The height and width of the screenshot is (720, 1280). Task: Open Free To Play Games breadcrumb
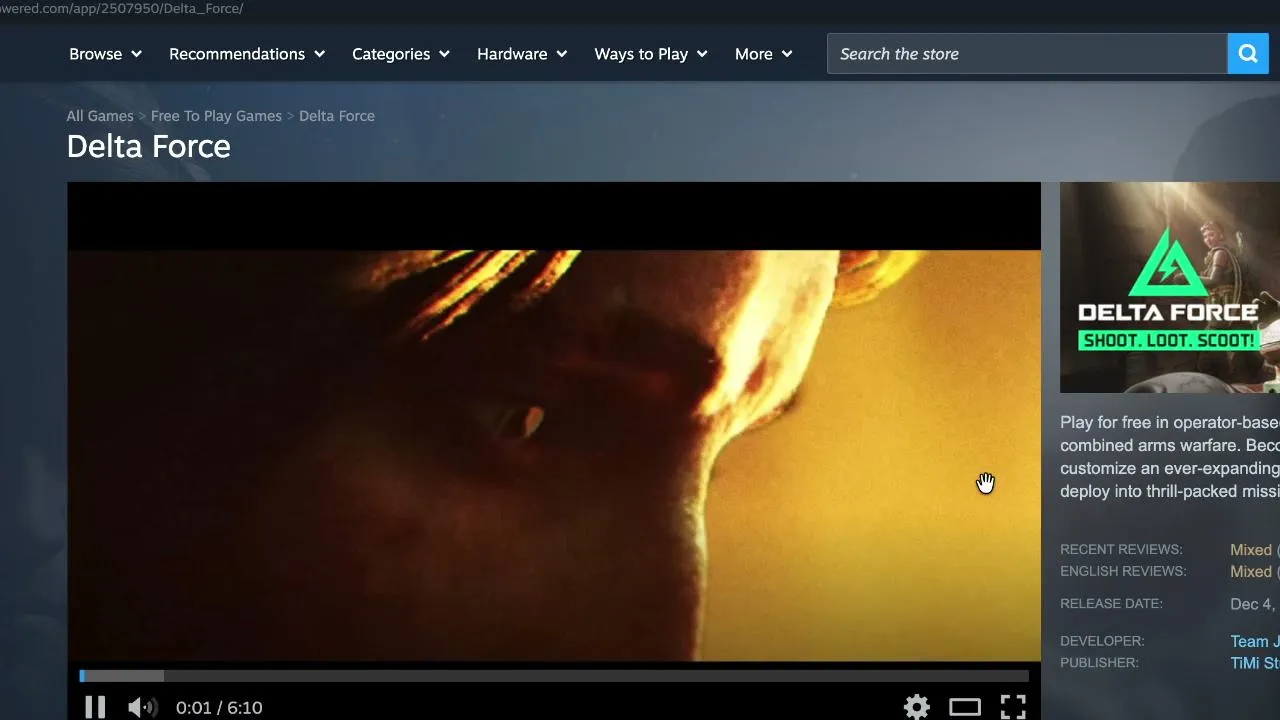[216, 116]
